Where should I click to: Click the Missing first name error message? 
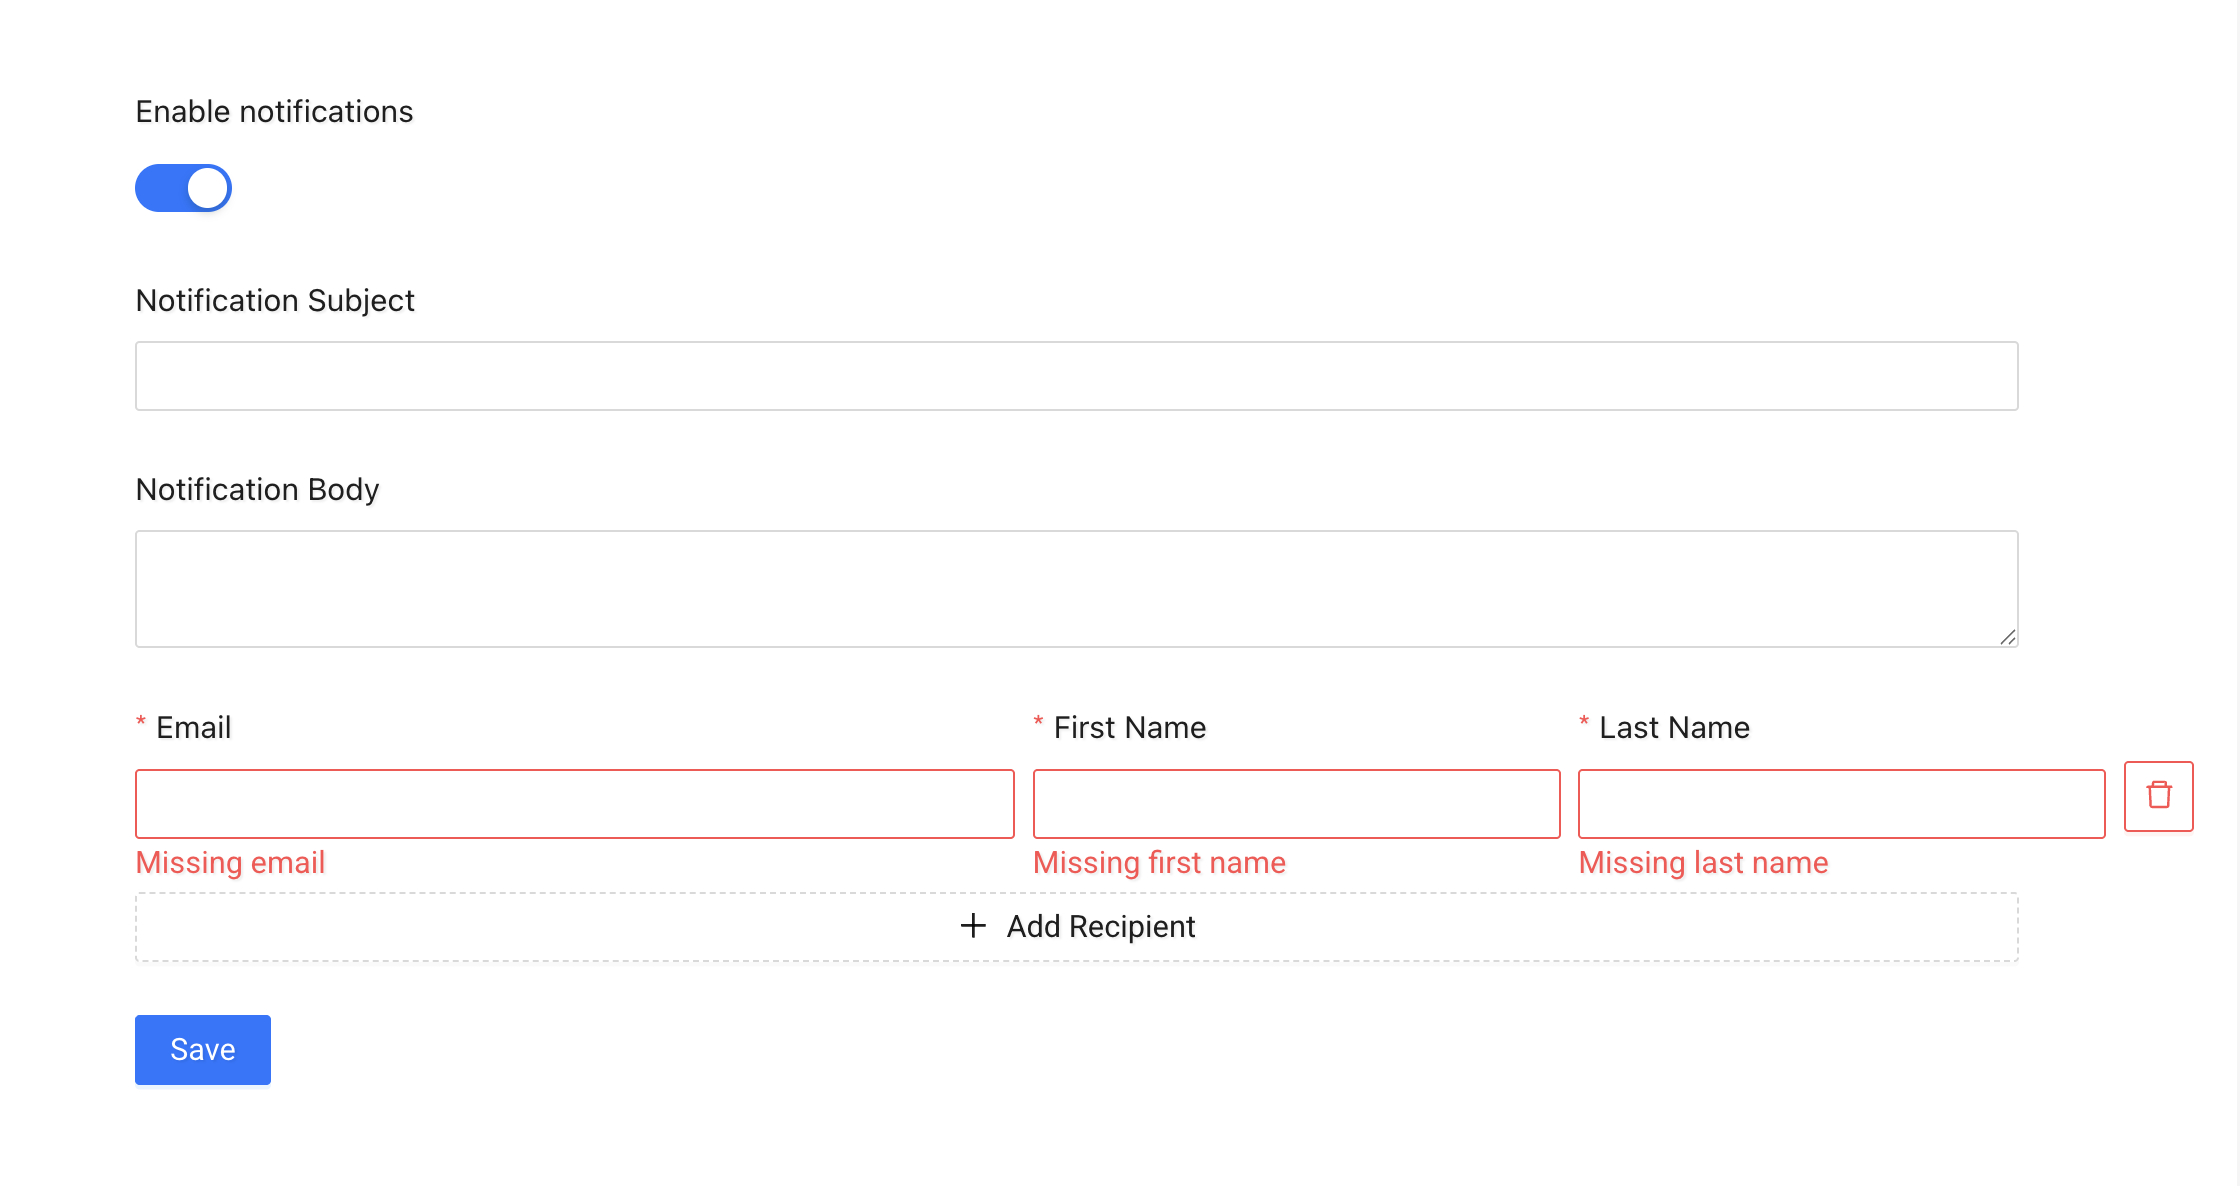coord(1160,862)
